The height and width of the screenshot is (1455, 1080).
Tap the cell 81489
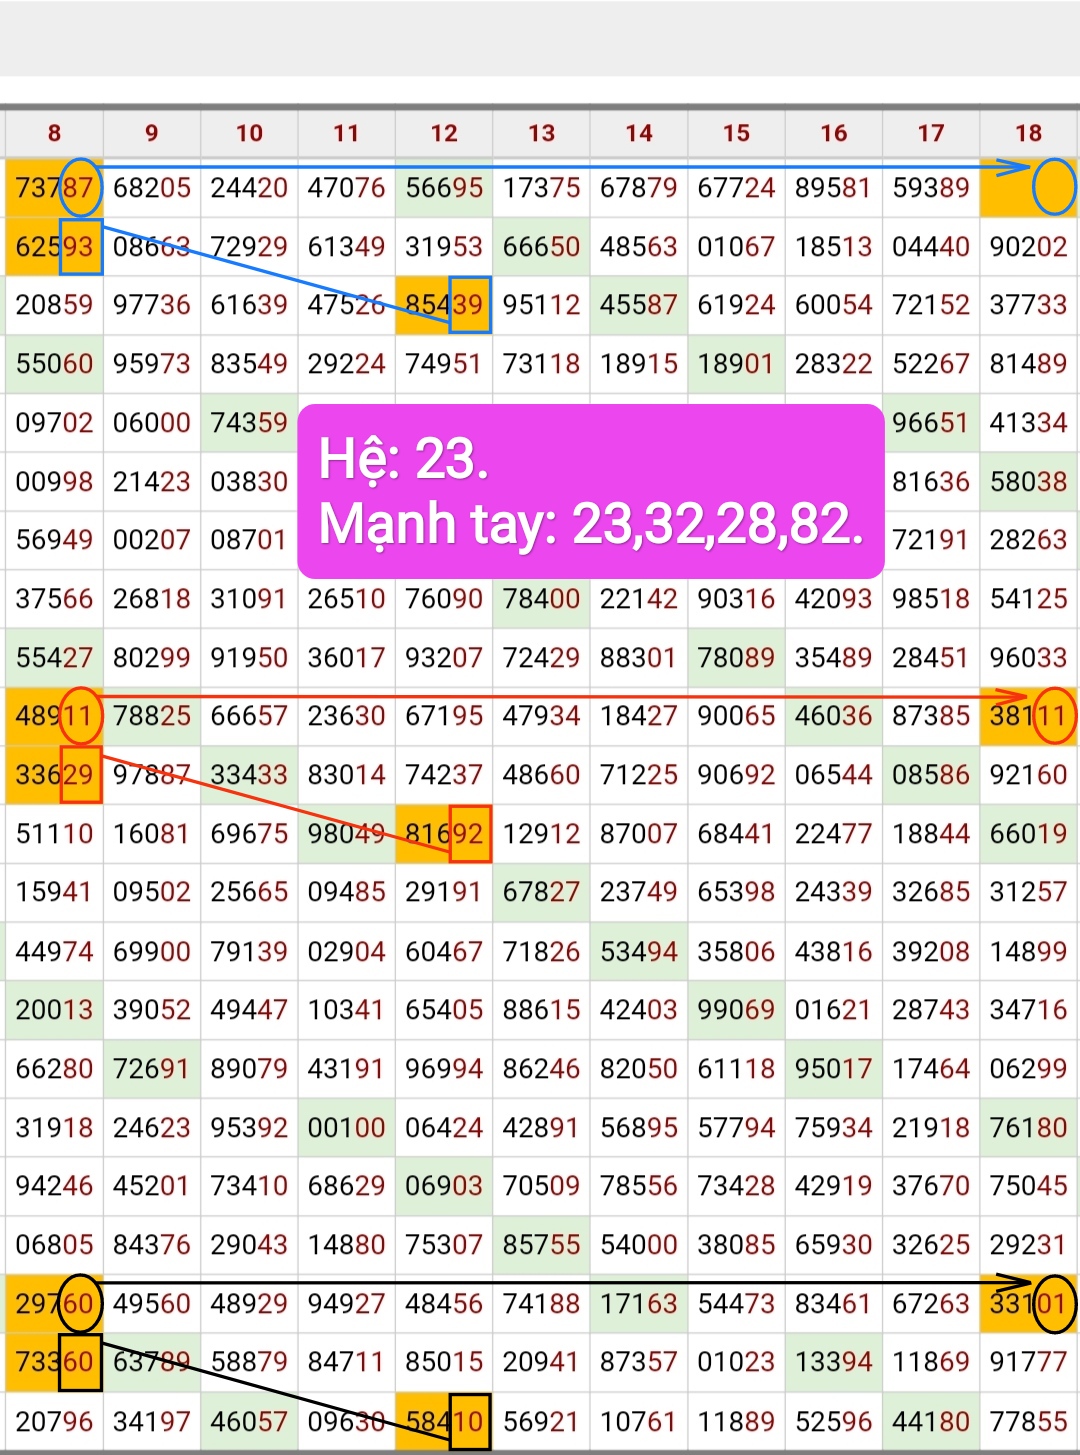[x=1028, y=364]
